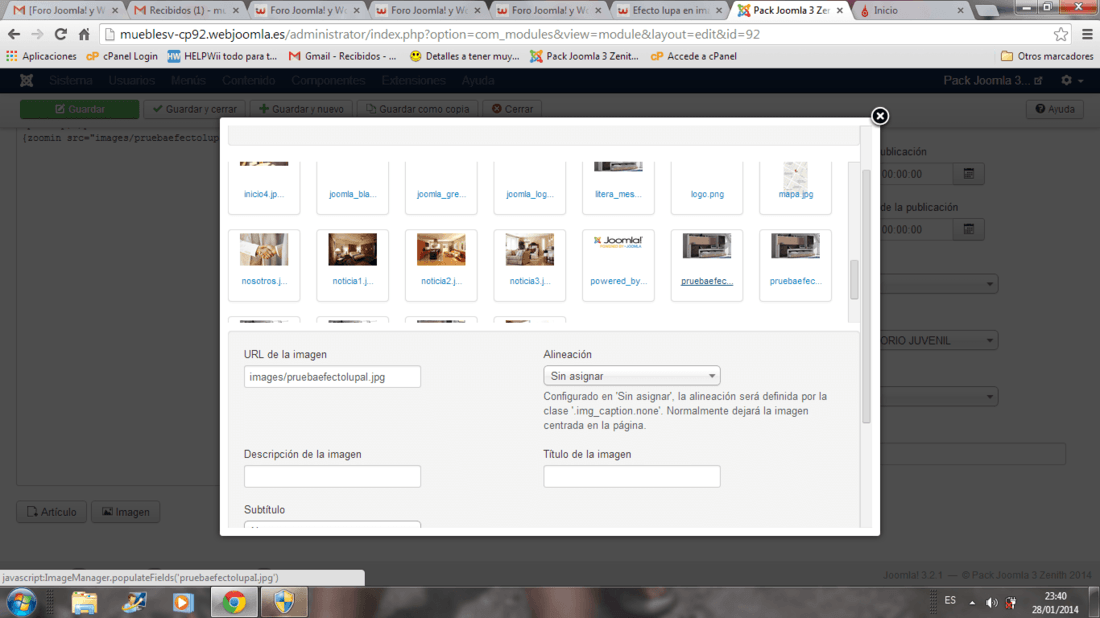Open the Detalles a tener muy... bookmark
The width and height of the screenshot is (1100, 618).
[464, 56]
